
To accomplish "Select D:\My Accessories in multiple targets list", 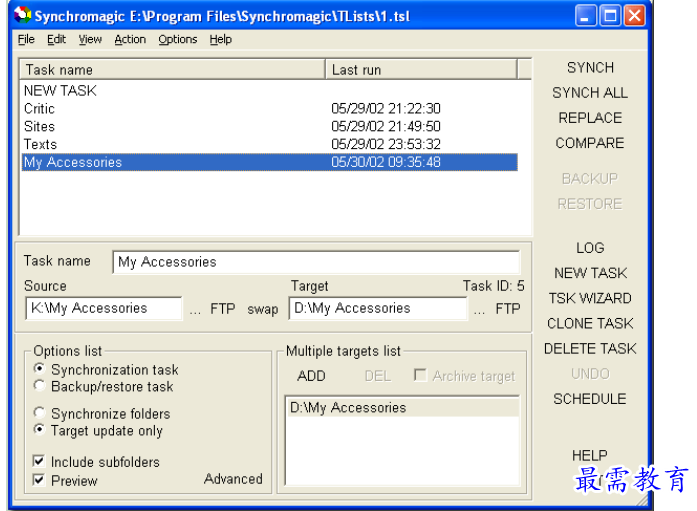I will [x=402, y=407].
